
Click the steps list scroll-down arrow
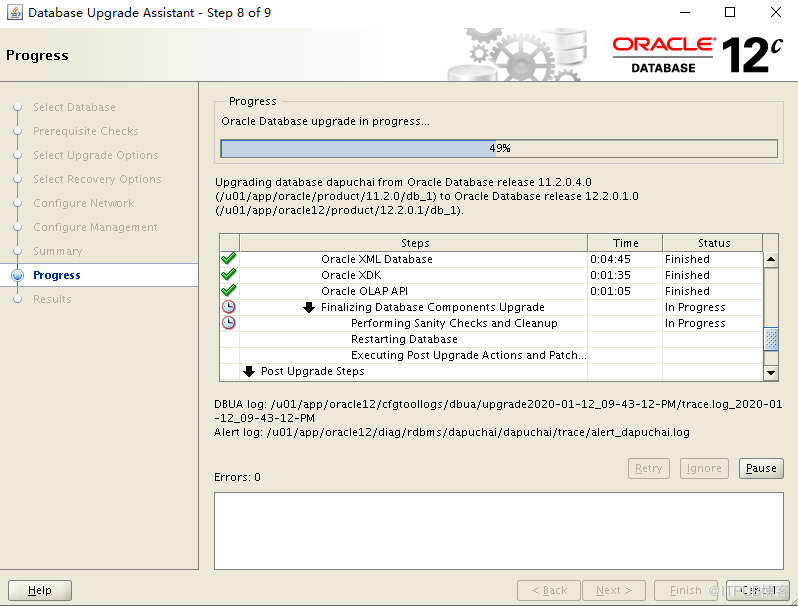[771, 373]
